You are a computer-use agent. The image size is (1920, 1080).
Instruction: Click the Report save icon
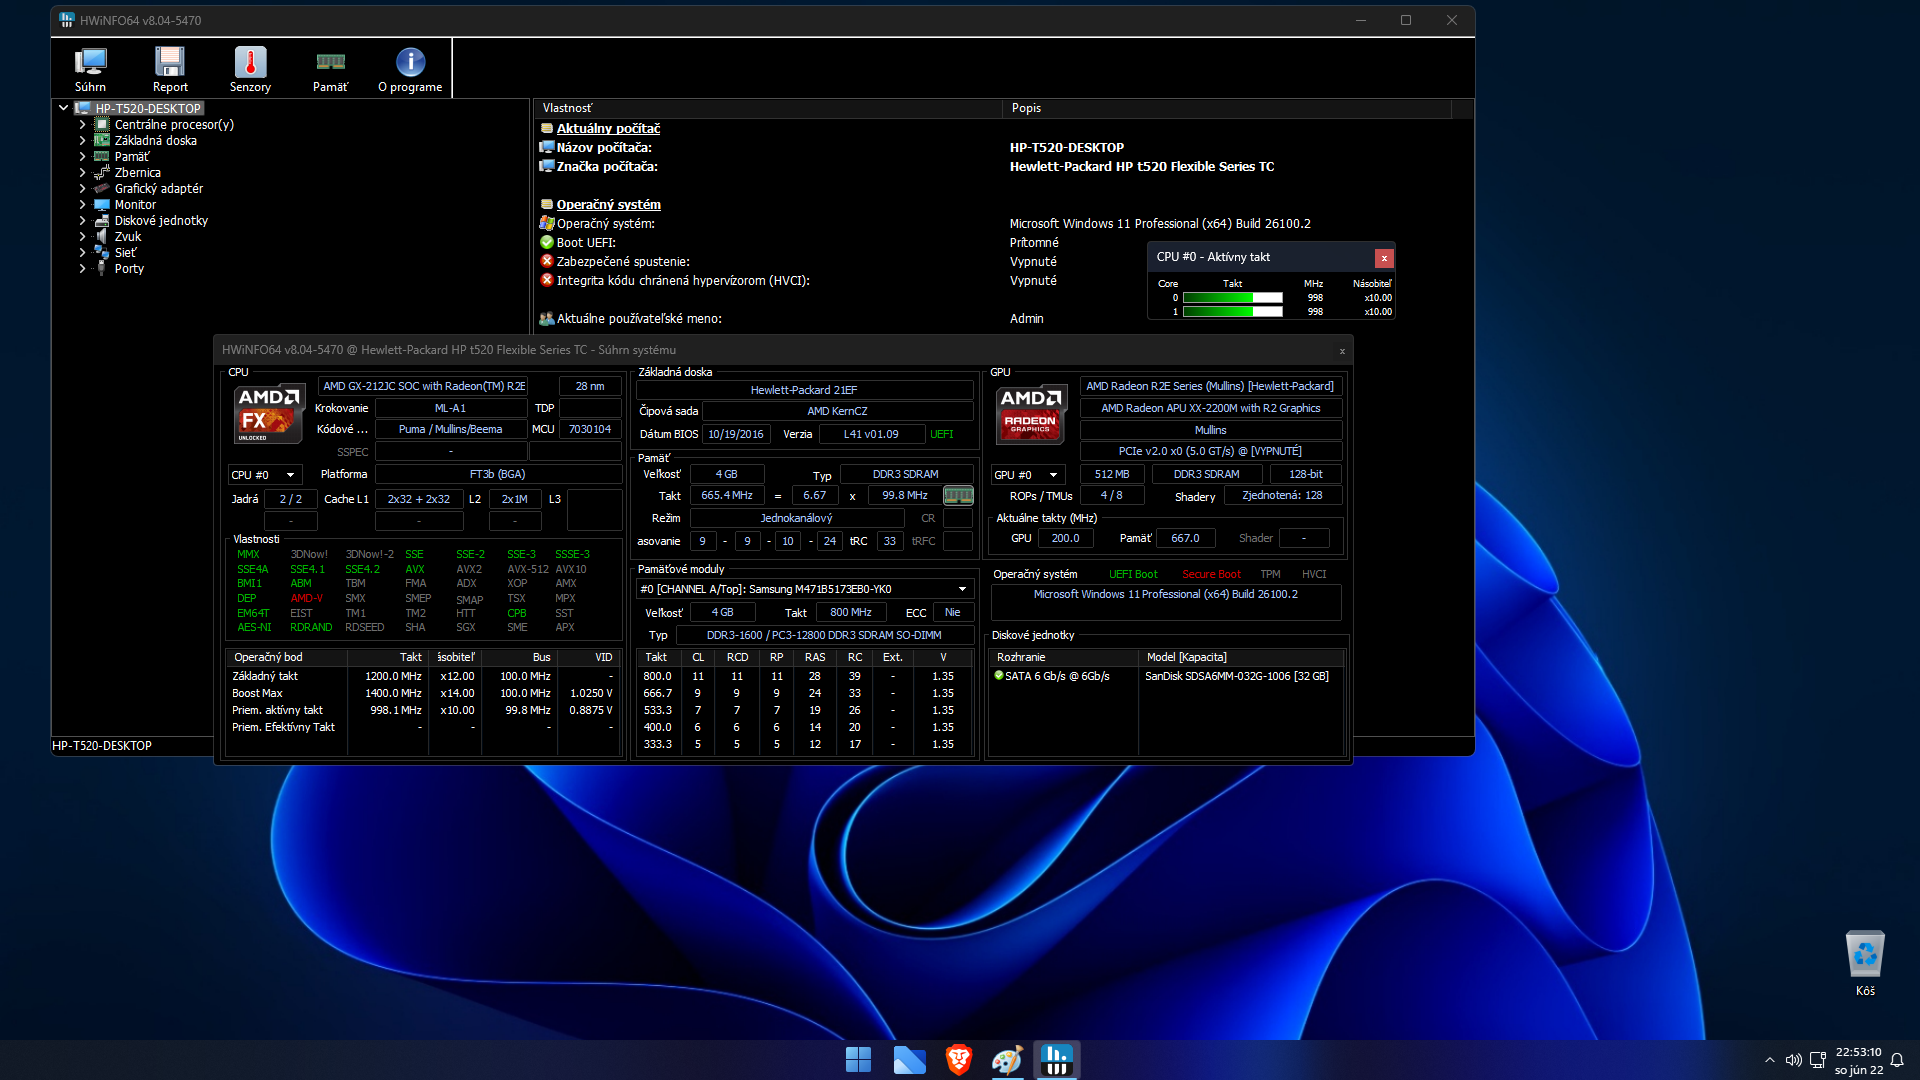pos(170,69)
